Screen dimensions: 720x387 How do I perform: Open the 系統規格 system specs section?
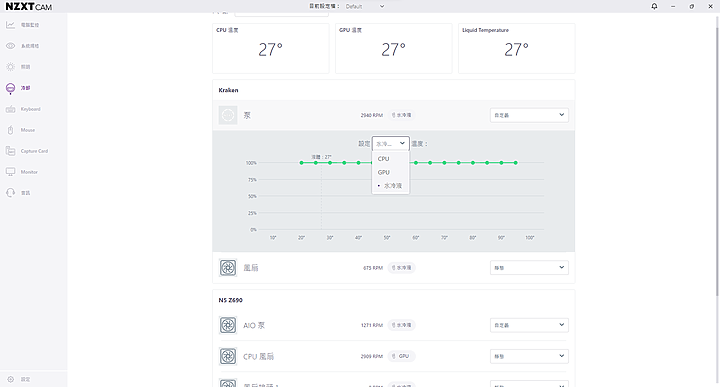tap(23, 46)
